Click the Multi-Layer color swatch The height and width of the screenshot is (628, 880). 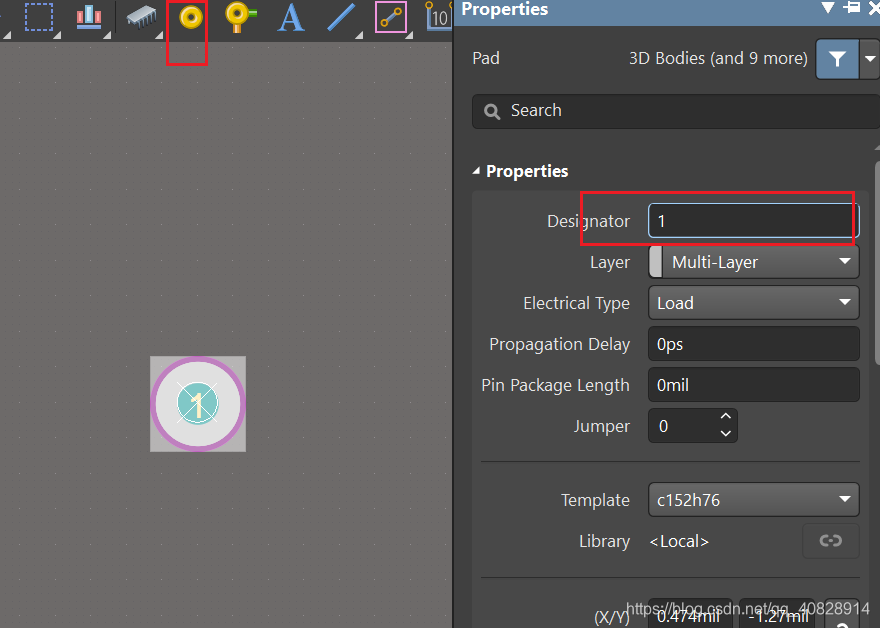pyautogui.click(x=656, y=262)
